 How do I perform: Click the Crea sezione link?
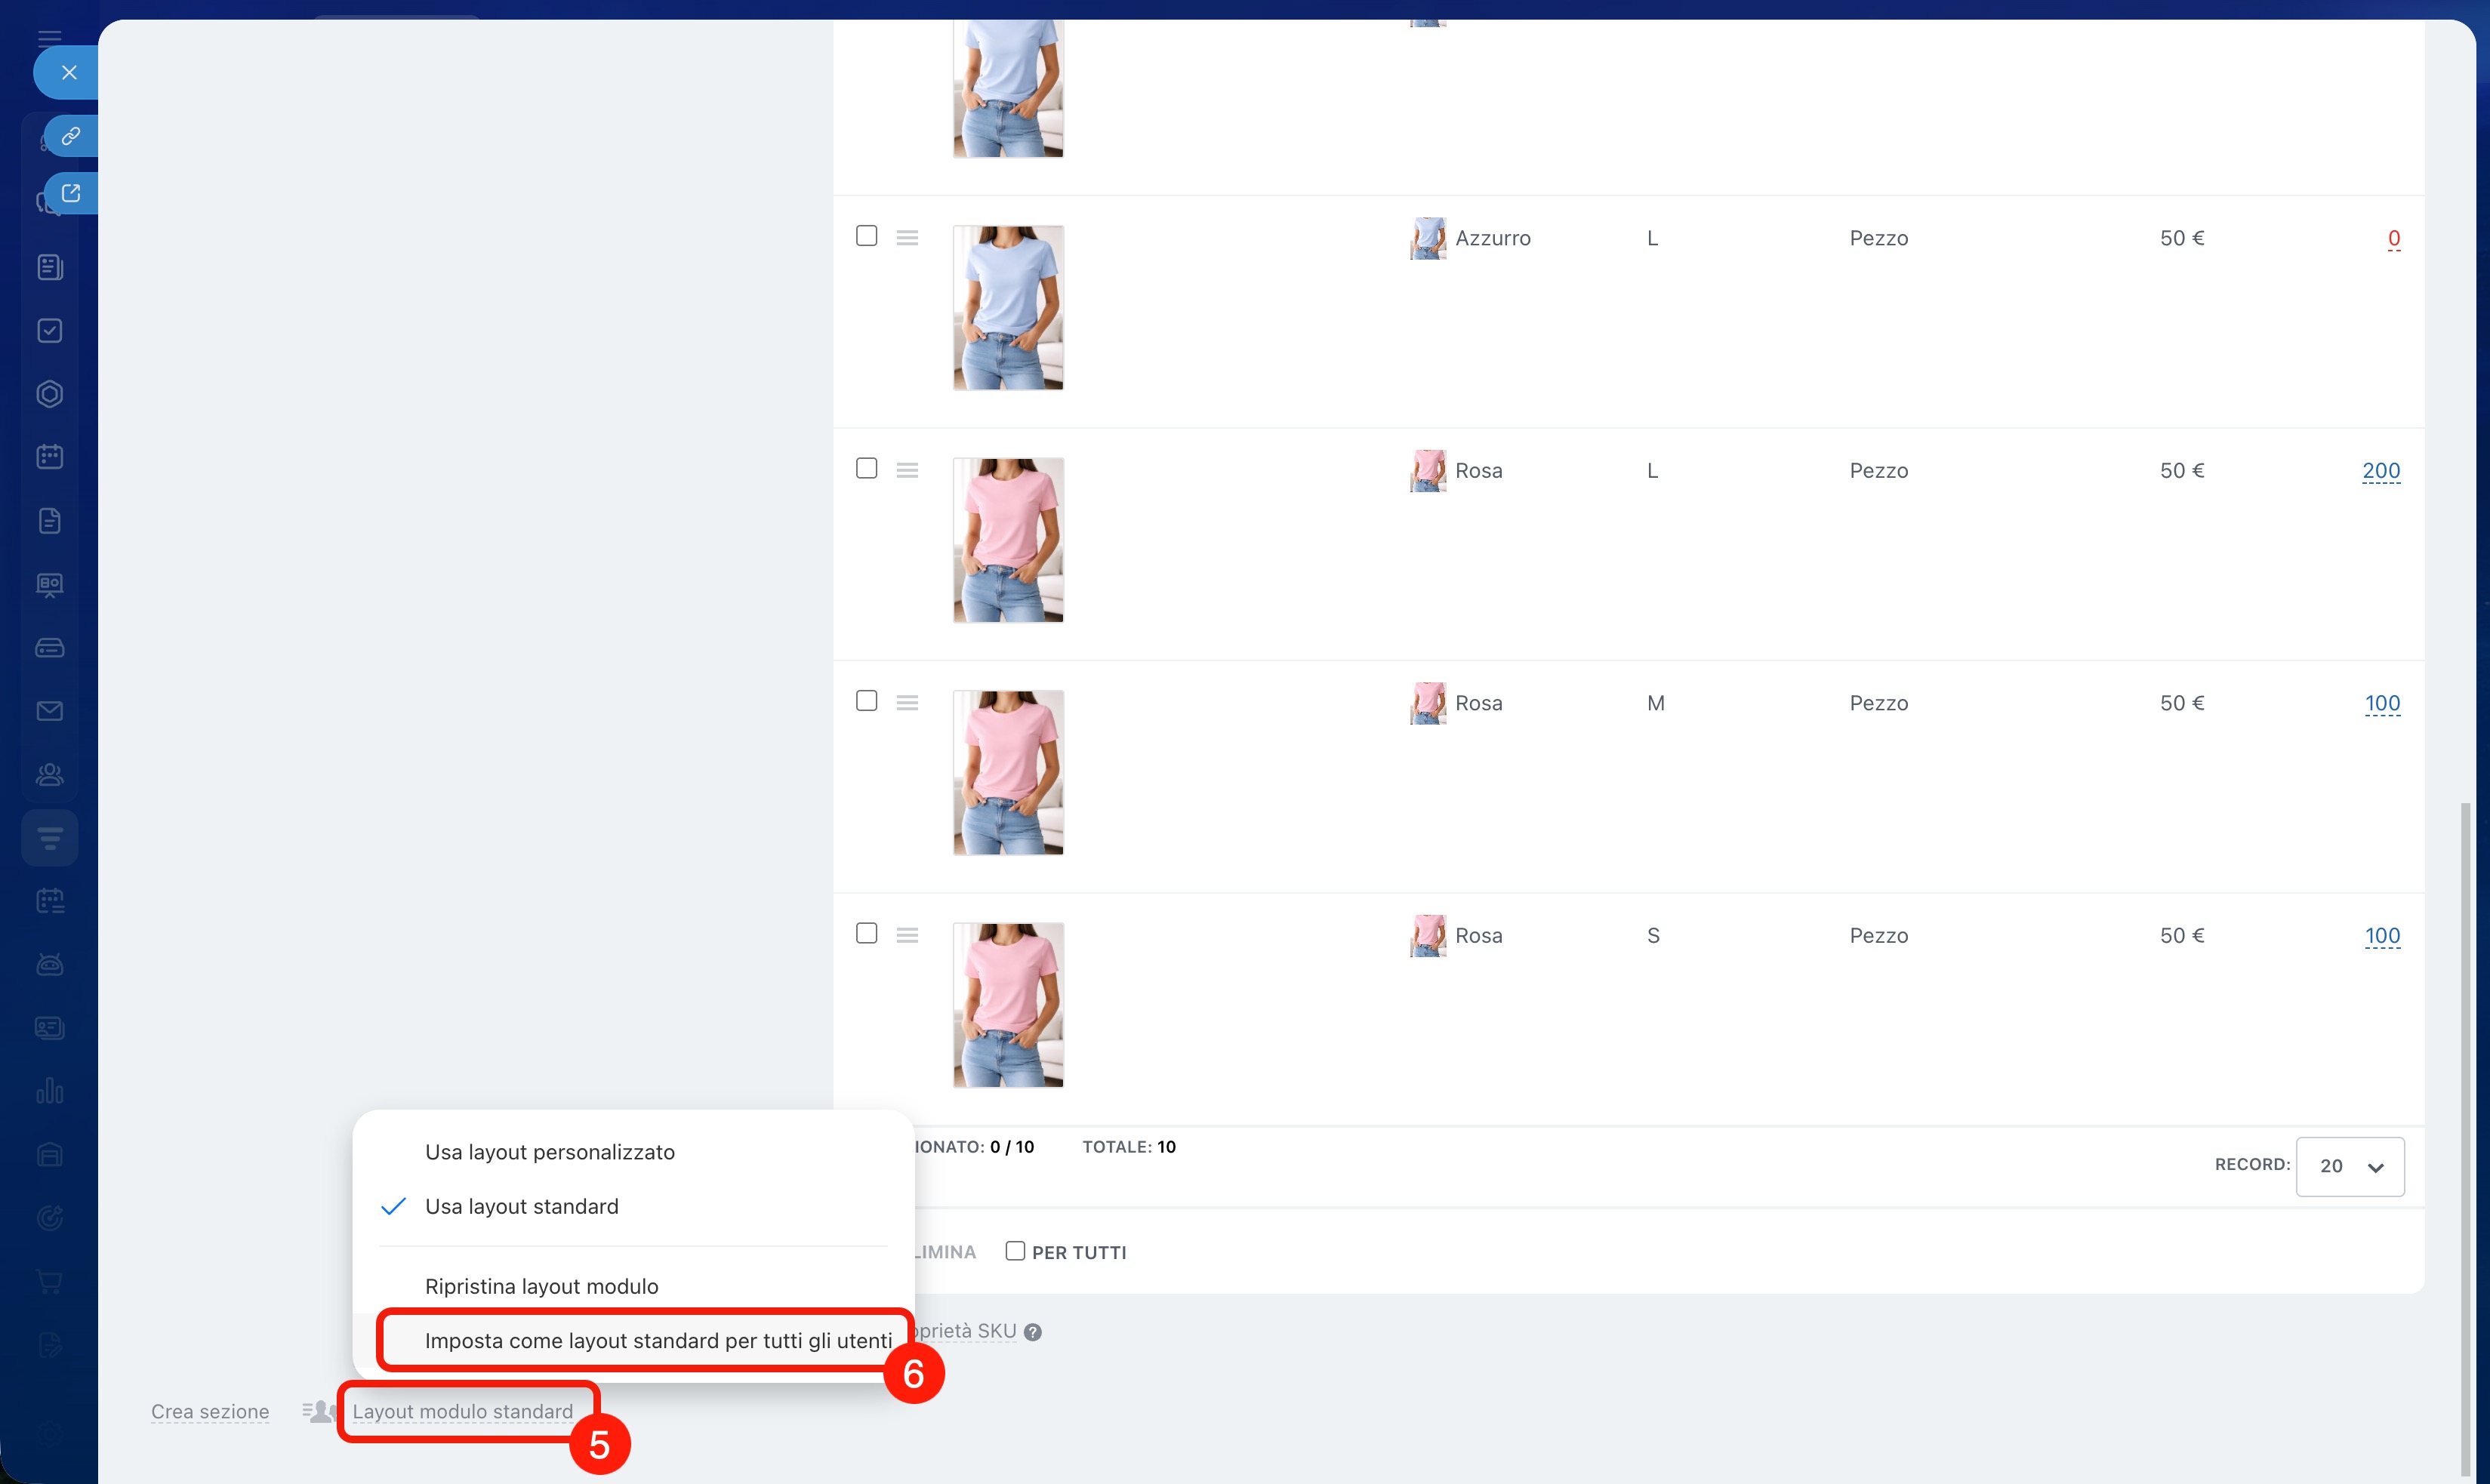pyautogui.click(x=210, y=1411)
